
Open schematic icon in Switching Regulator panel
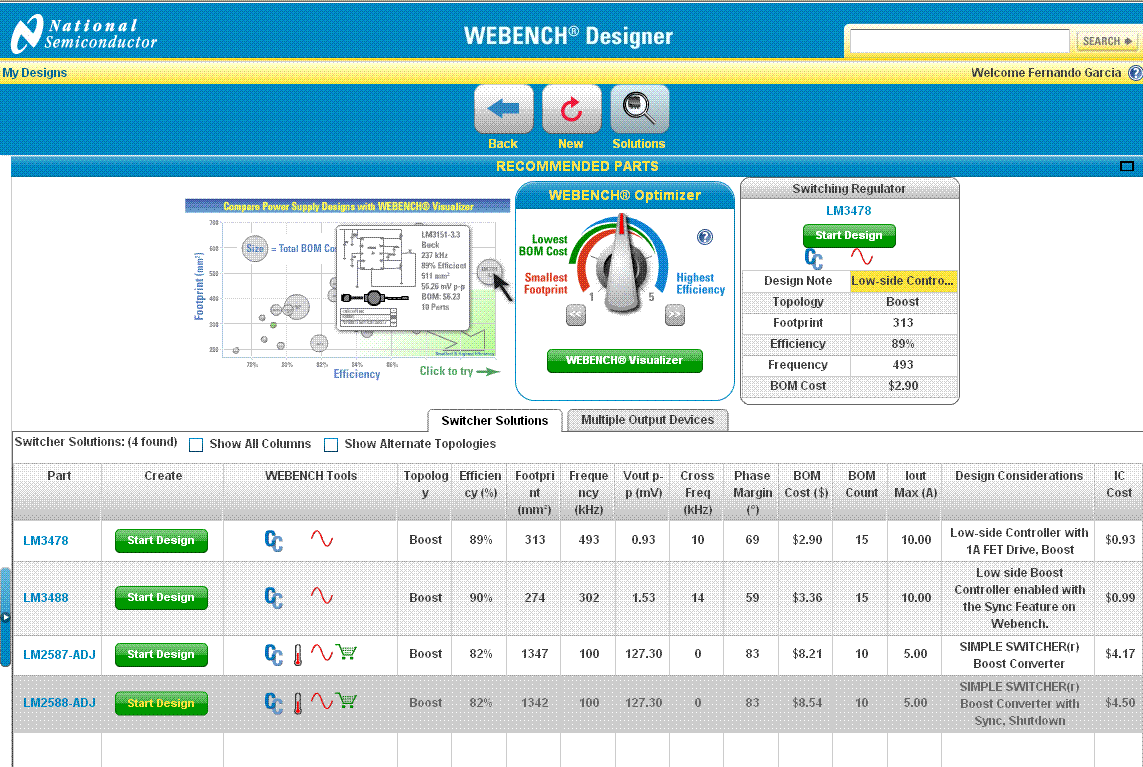(814, 258)
